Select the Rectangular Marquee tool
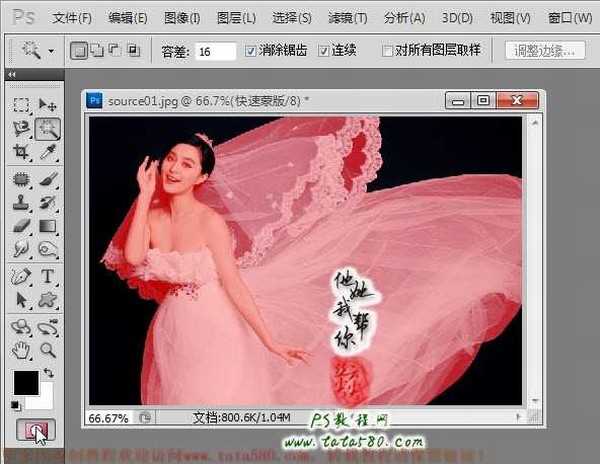 (x=21, y=105)
